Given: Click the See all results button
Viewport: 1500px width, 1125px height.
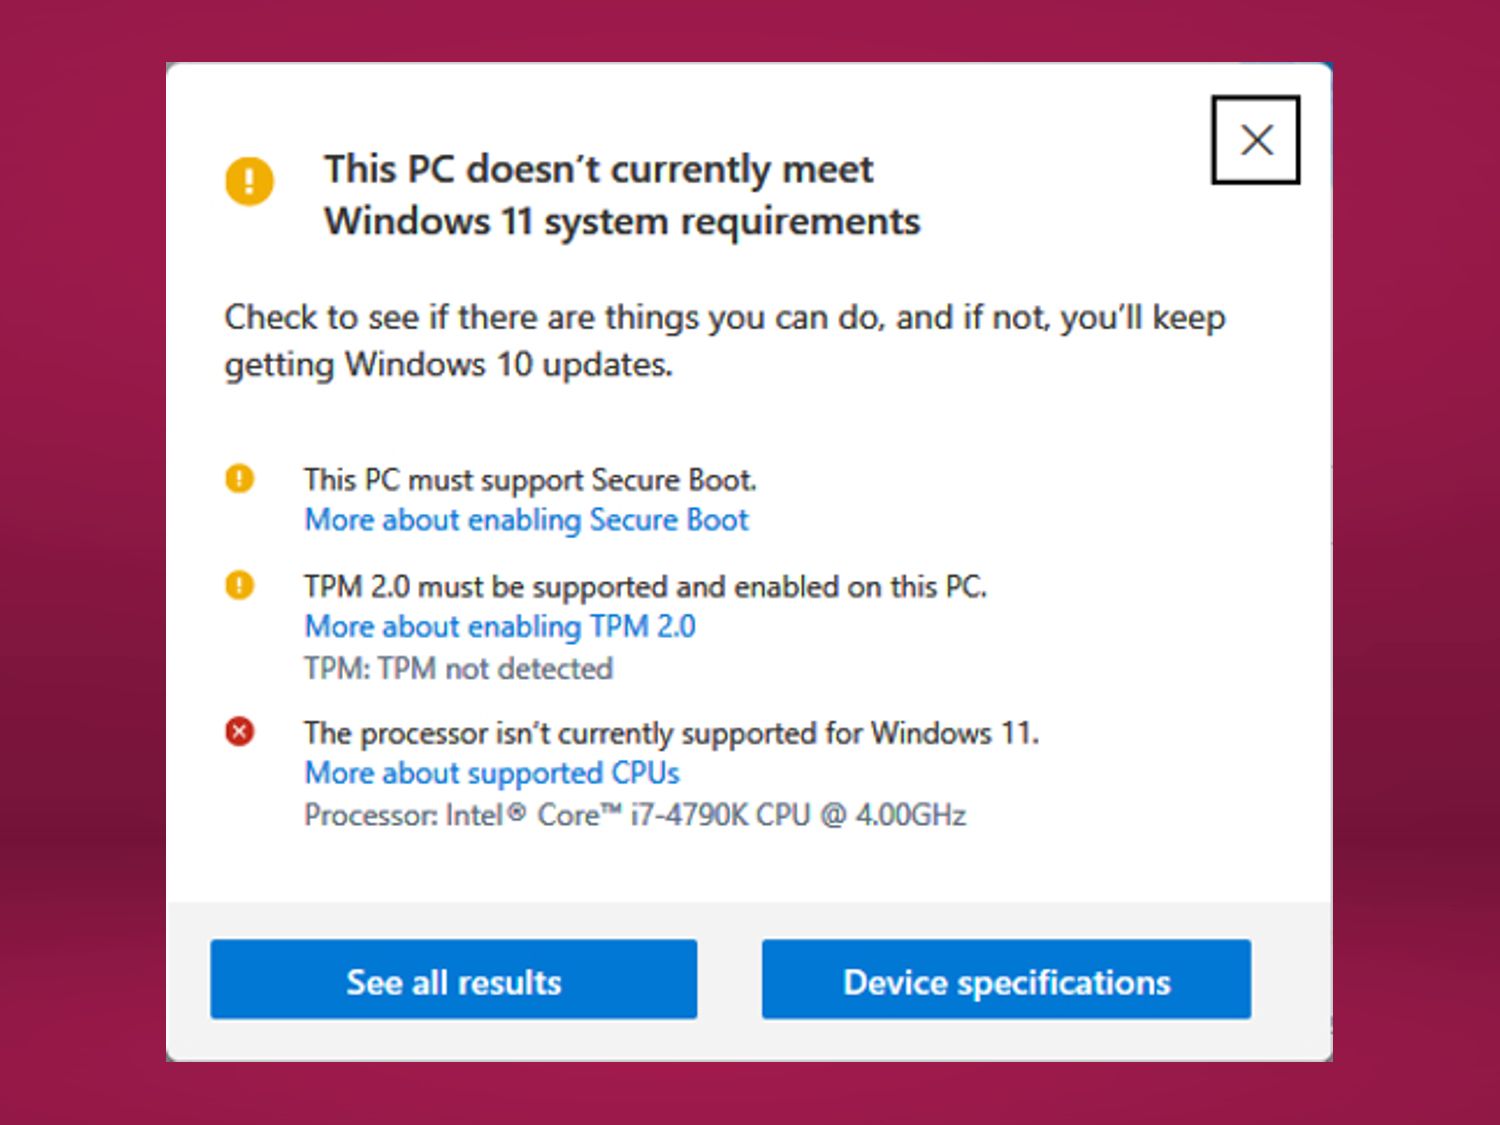Looking at the screenshot, I should [453, 979].
